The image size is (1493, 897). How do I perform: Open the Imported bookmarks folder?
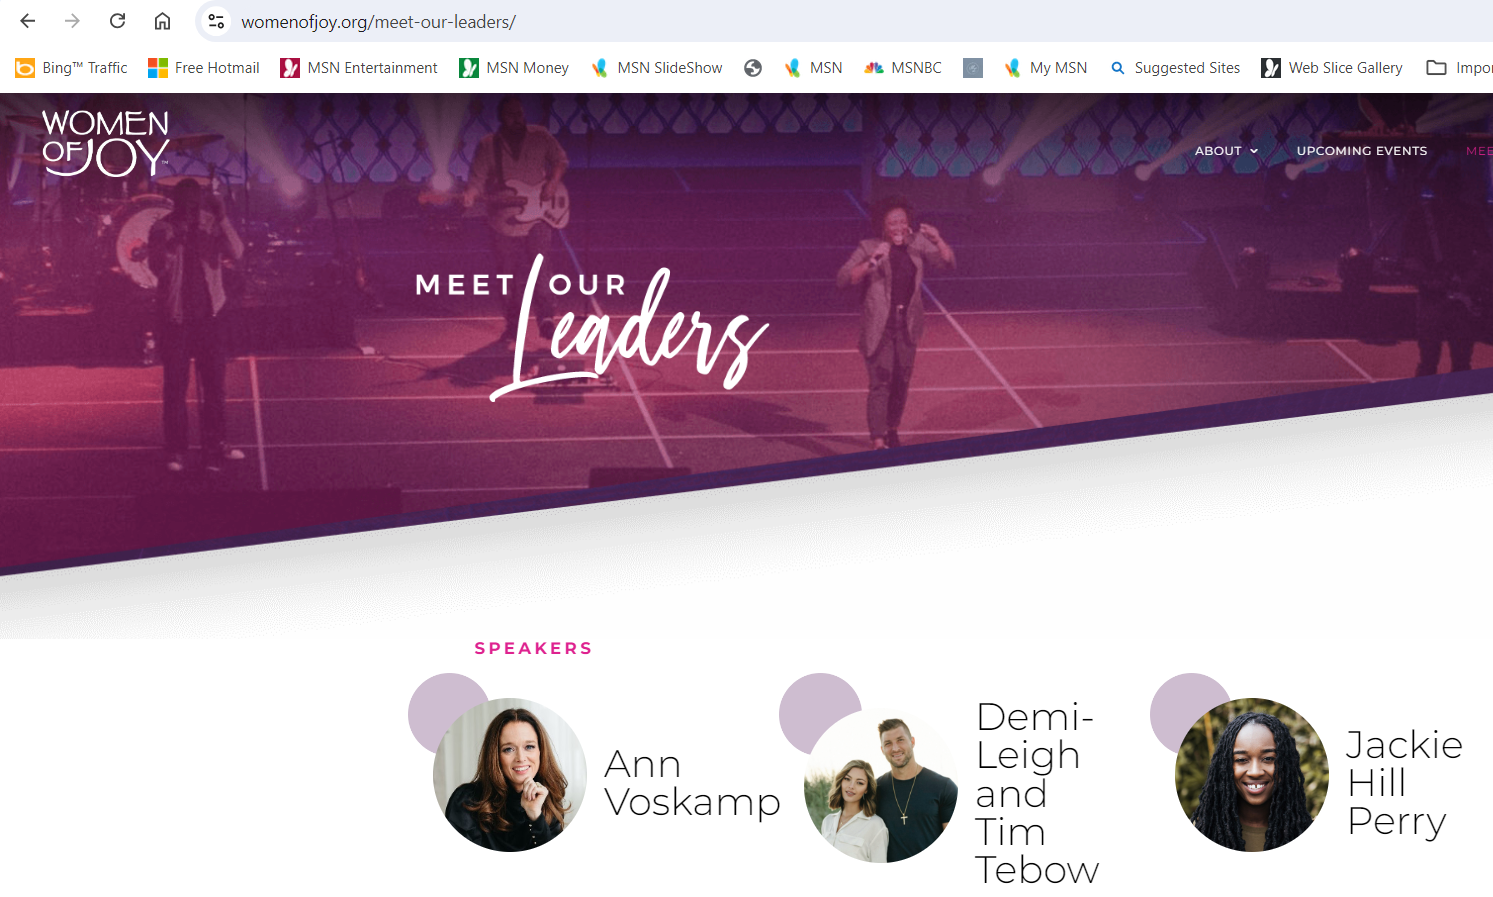click(x=1459, y=68)
